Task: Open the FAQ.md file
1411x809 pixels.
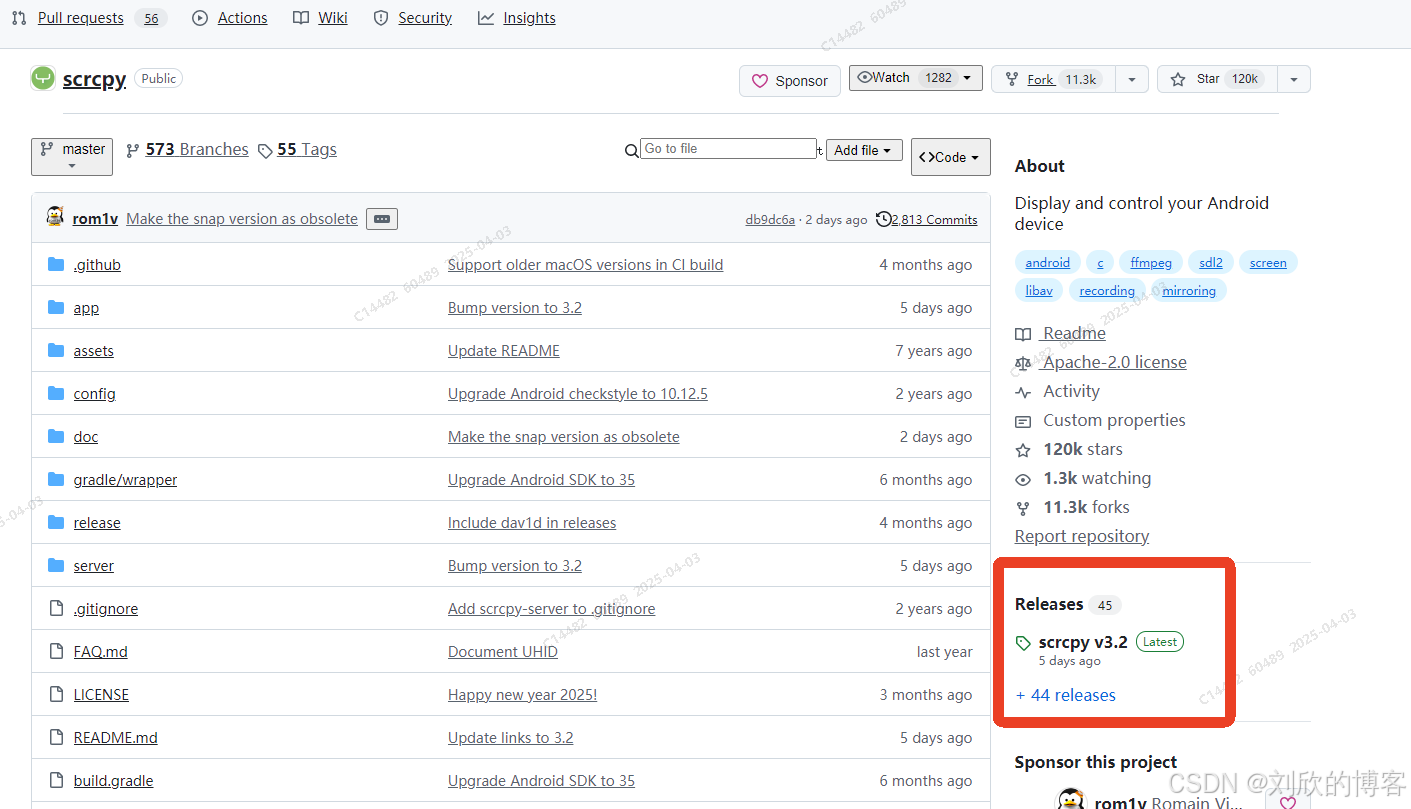Action: [x=100, y=652]
